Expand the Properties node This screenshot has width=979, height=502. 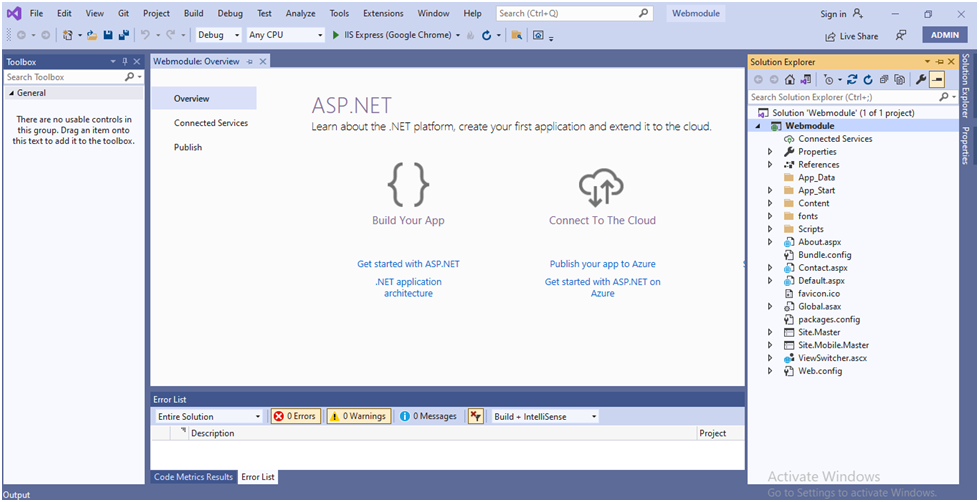(x=770, y=152)
